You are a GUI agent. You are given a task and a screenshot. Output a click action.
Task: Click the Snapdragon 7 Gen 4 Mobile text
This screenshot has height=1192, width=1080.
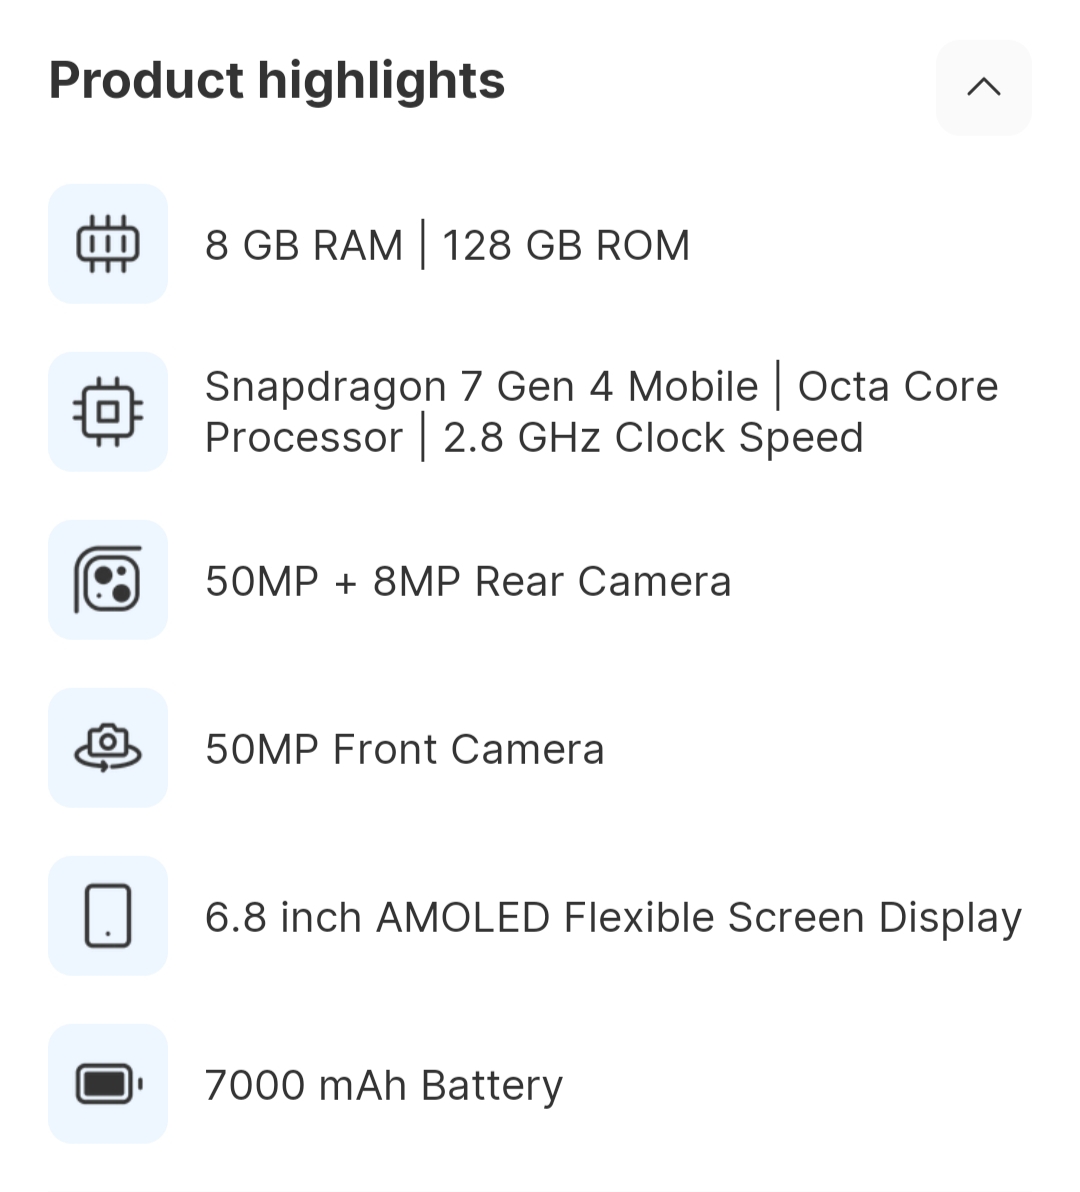pos(481,387)
